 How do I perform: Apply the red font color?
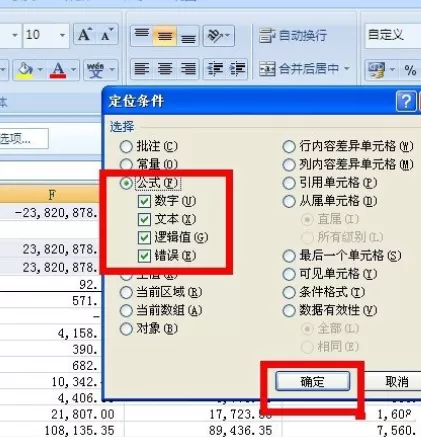pos(58,70)
